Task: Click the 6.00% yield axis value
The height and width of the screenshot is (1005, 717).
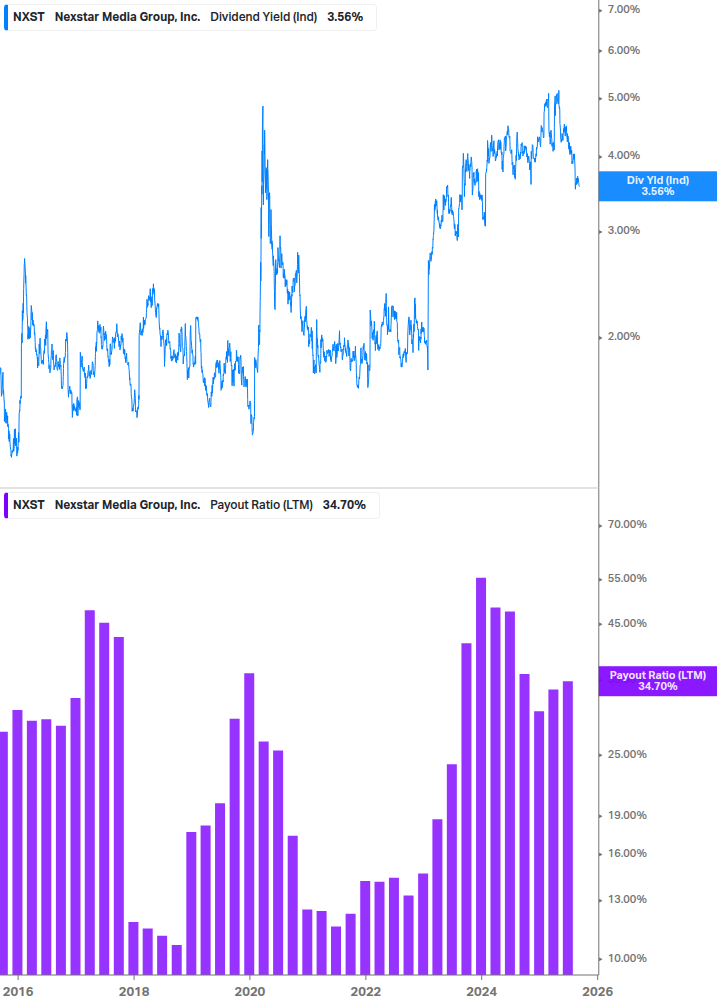Action: tap(623, 51)
